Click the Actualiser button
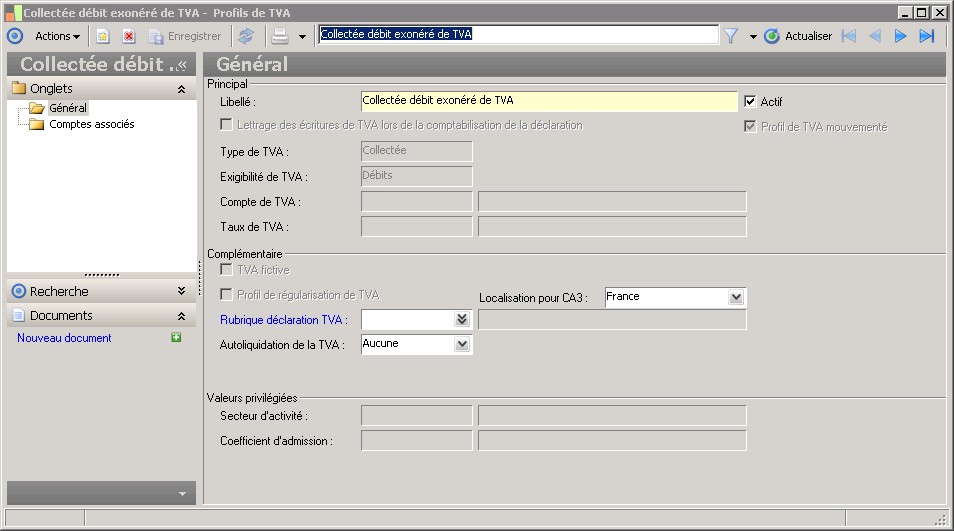This screenshot has width=954, height=531. (x=798, y=36)
